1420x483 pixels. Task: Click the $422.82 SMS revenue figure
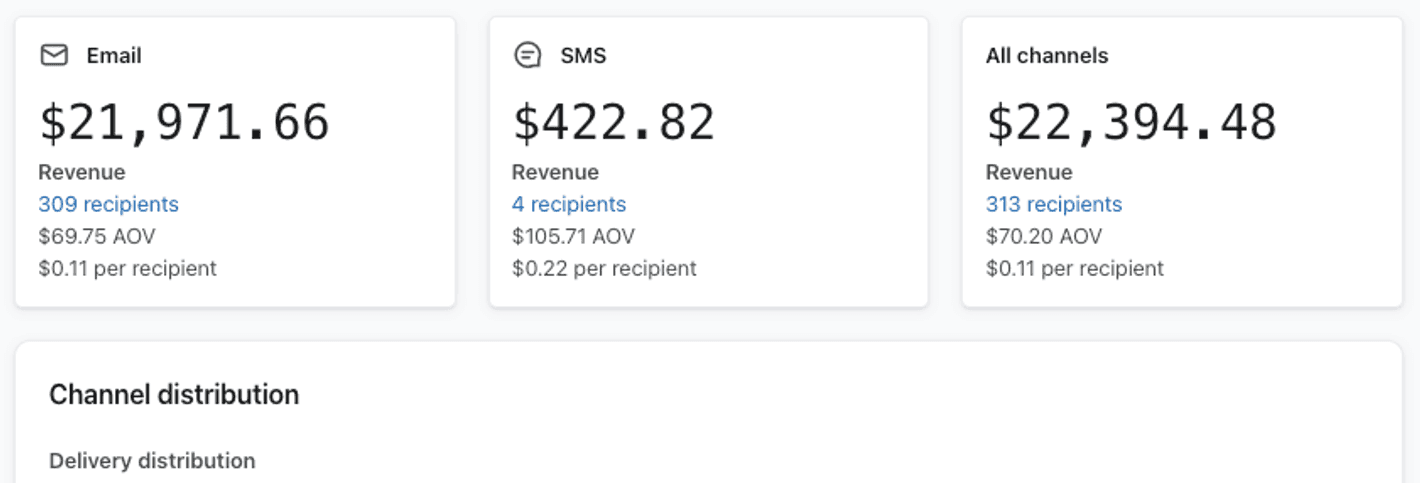click(614, 122)
